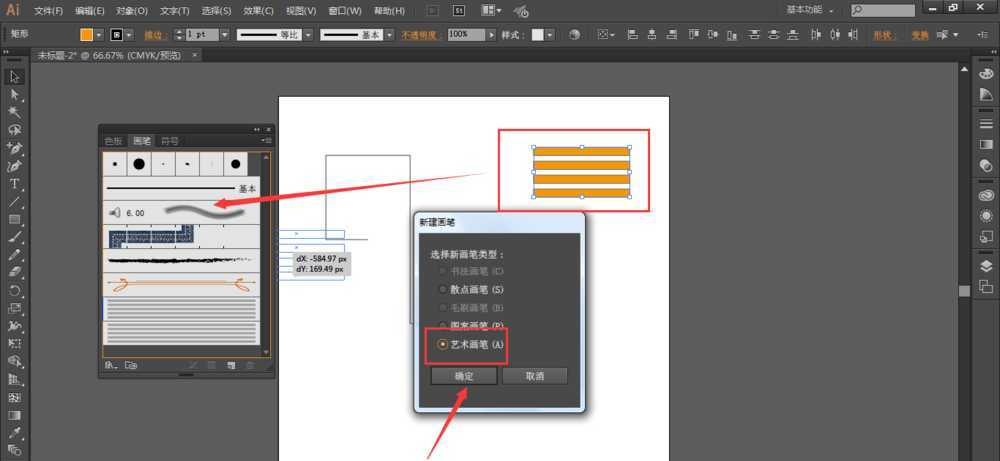The image size is (1000, 461).
Task: Open the 效果(C) menu
Action: 258,11
